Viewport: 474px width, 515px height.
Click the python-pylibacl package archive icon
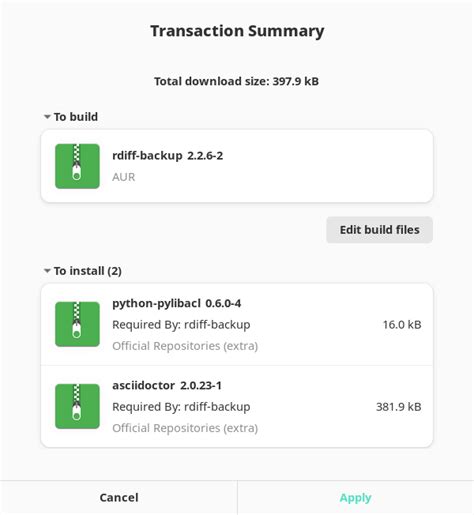click(x=77, y=324)
